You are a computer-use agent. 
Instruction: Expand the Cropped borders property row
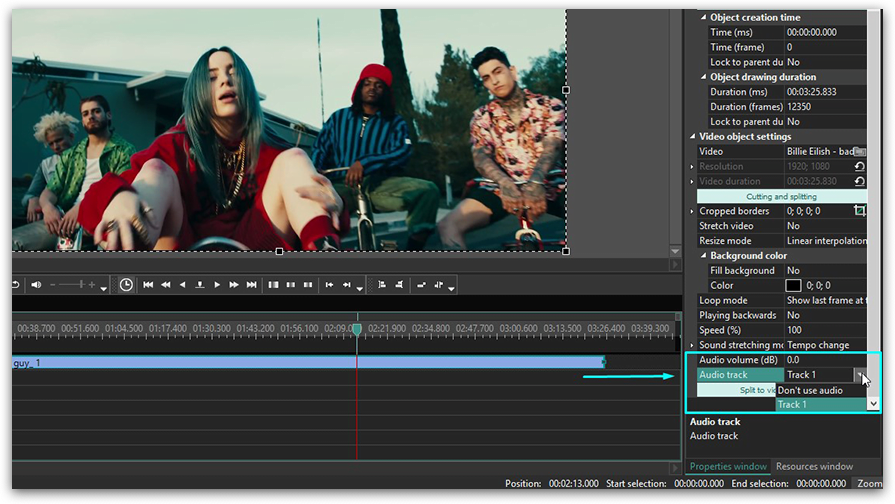point(692,211)
